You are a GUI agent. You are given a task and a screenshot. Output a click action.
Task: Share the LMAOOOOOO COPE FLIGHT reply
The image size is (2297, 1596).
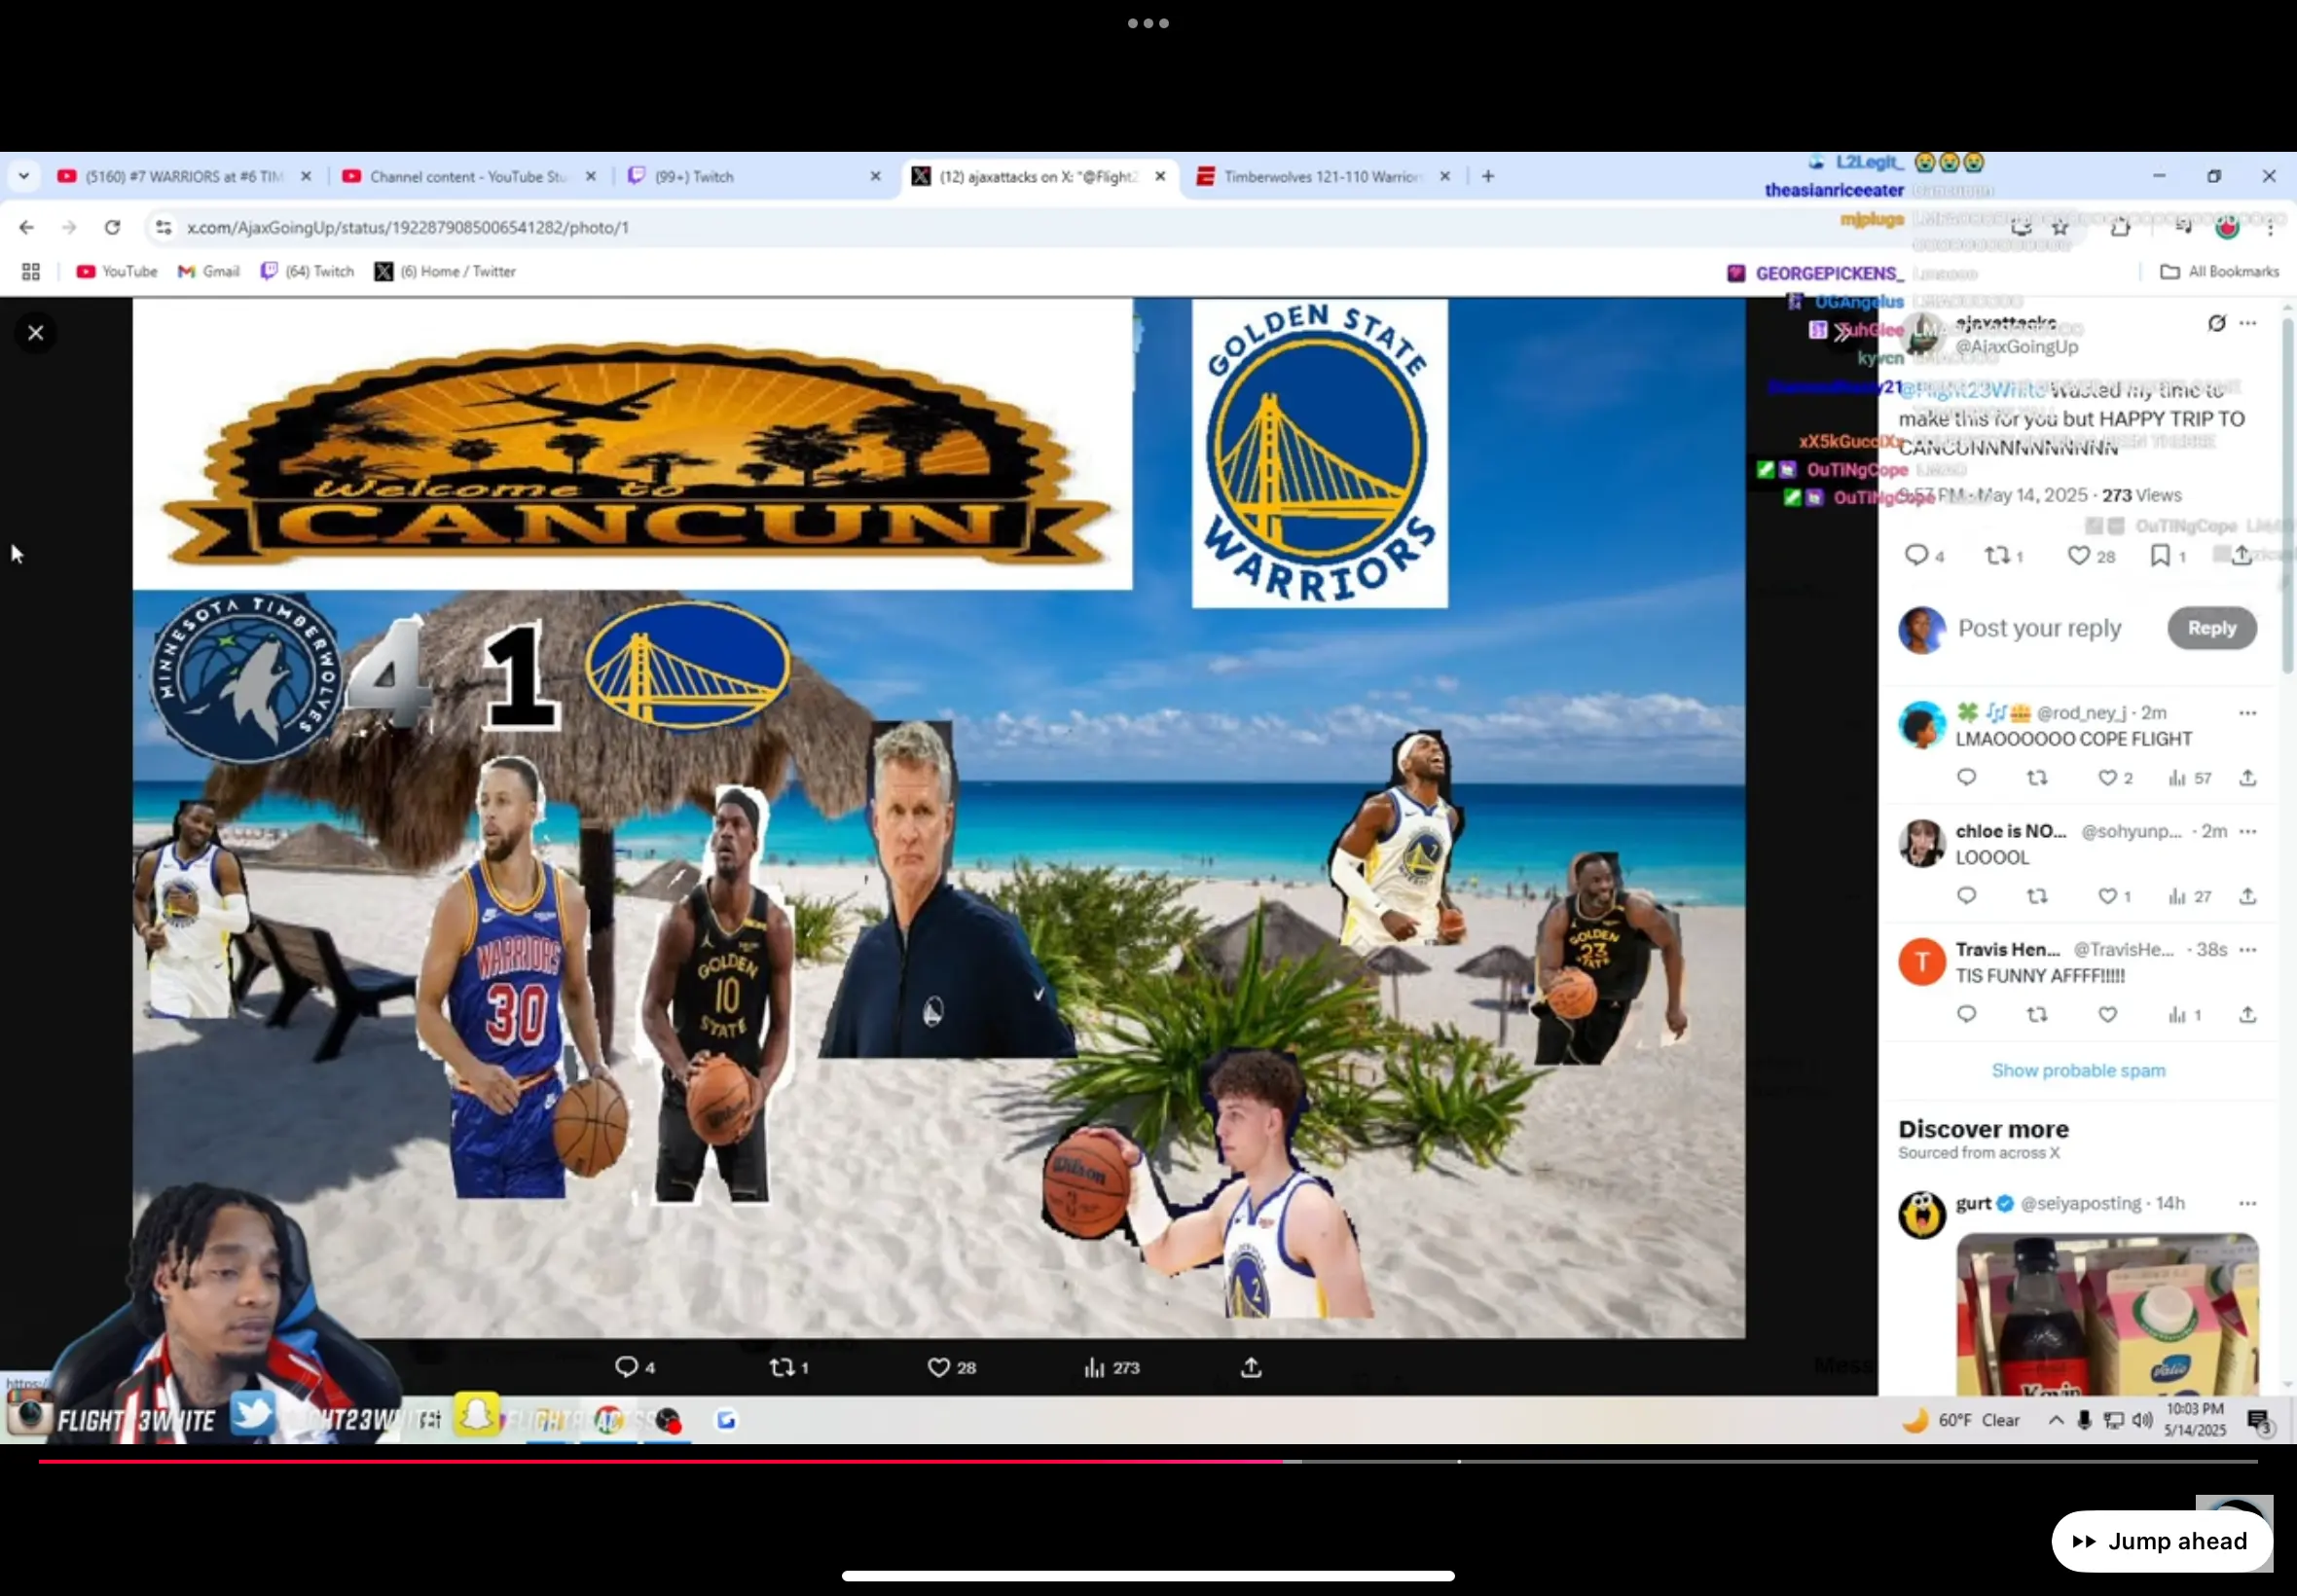(x=2247, y=779)
